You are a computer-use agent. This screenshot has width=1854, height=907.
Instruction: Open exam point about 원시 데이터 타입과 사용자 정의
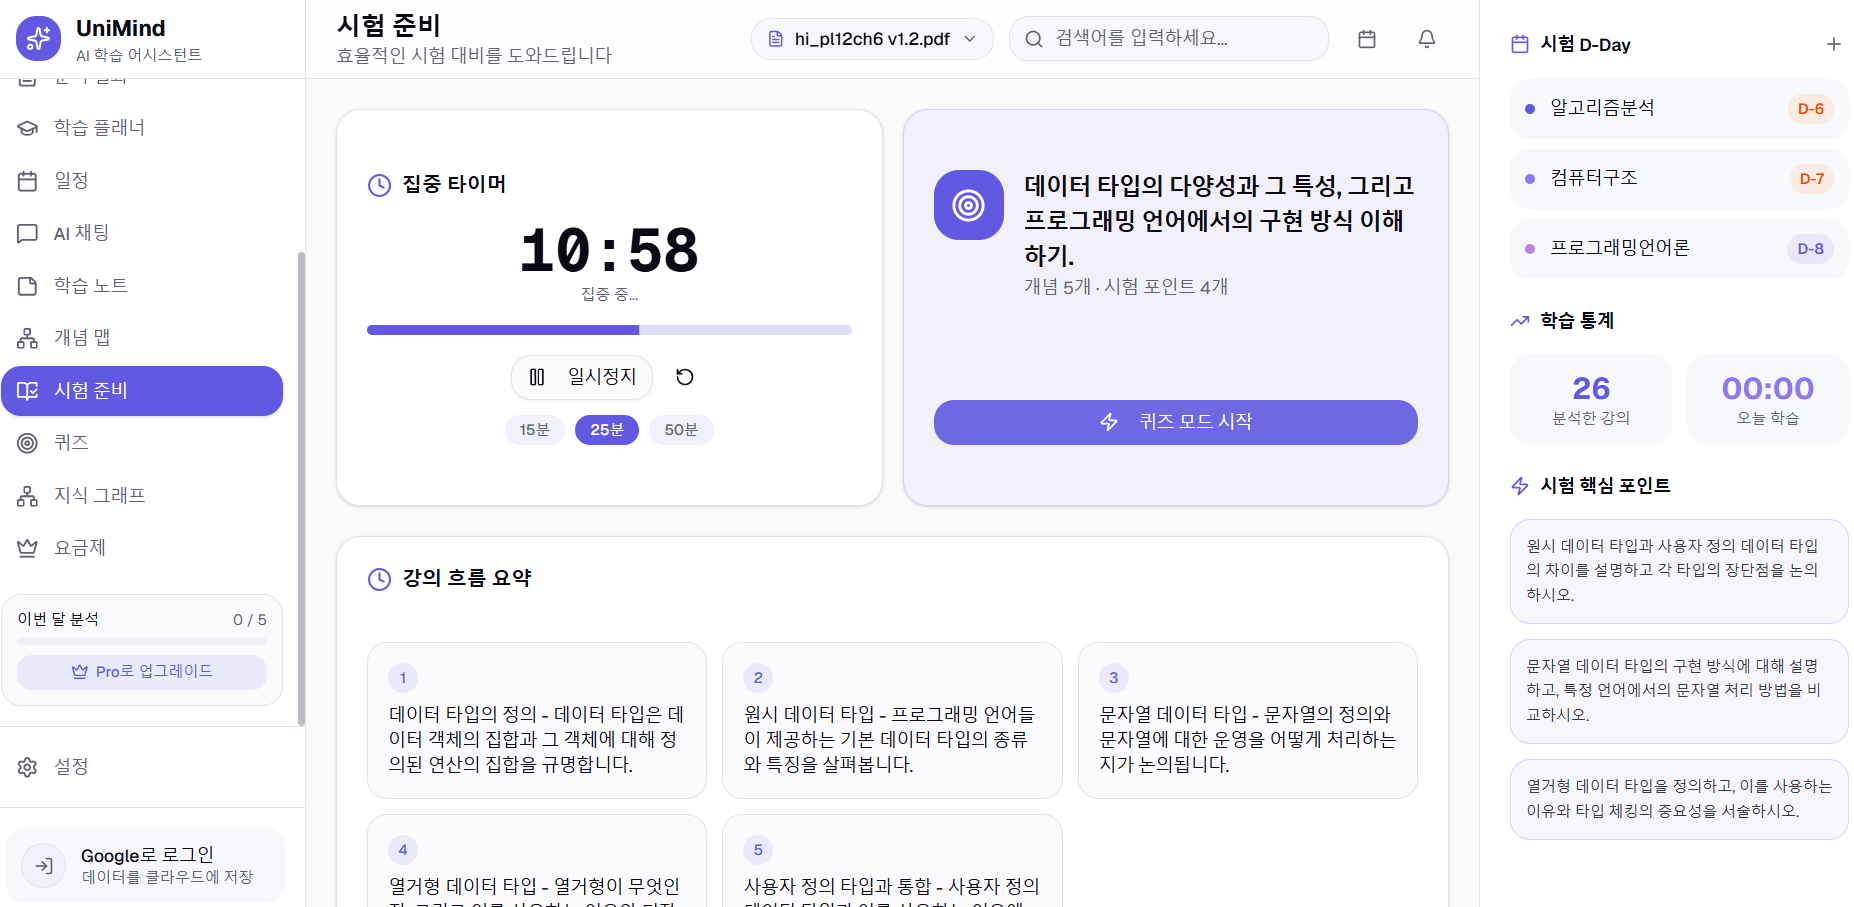click(1679, 571)
